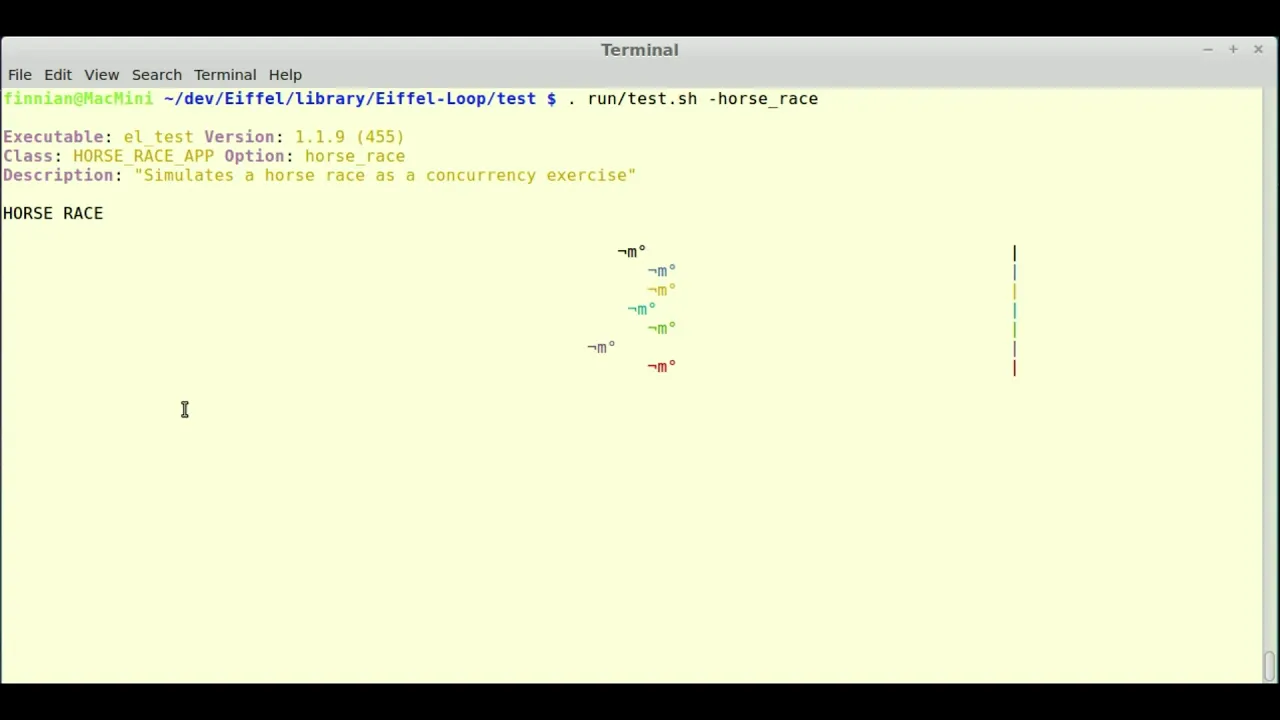Screen dimensions: 1280x720
Task: Open the Search menu
Action: pos(157,75)
